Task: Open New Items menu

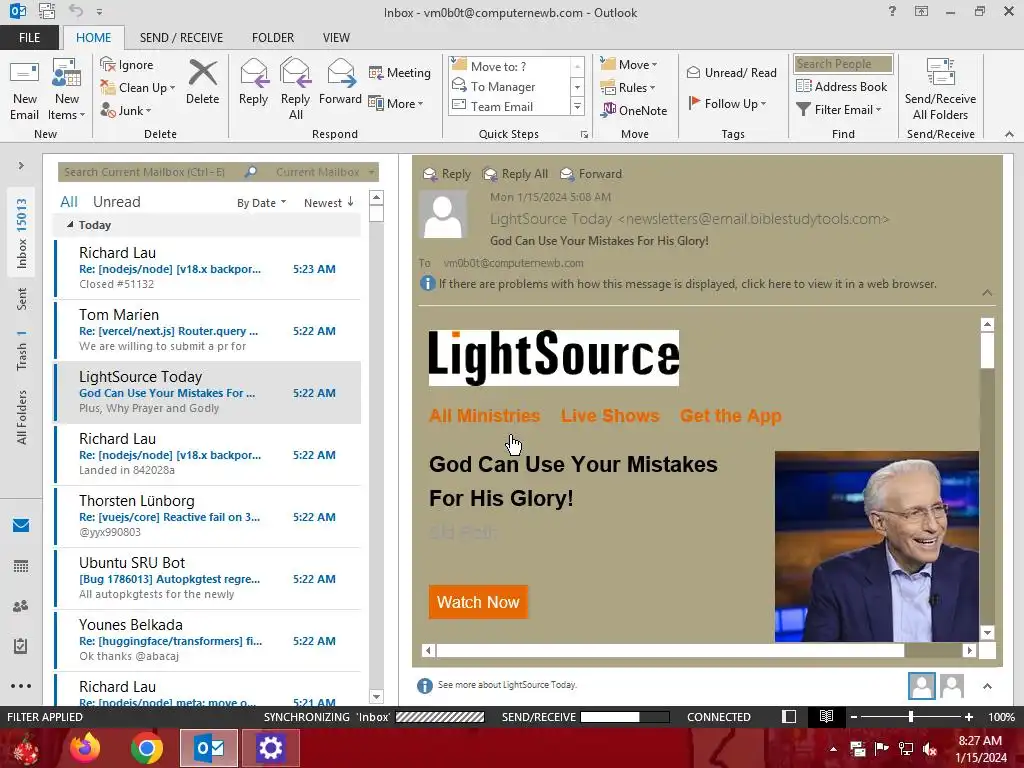Action: (67, 89)
